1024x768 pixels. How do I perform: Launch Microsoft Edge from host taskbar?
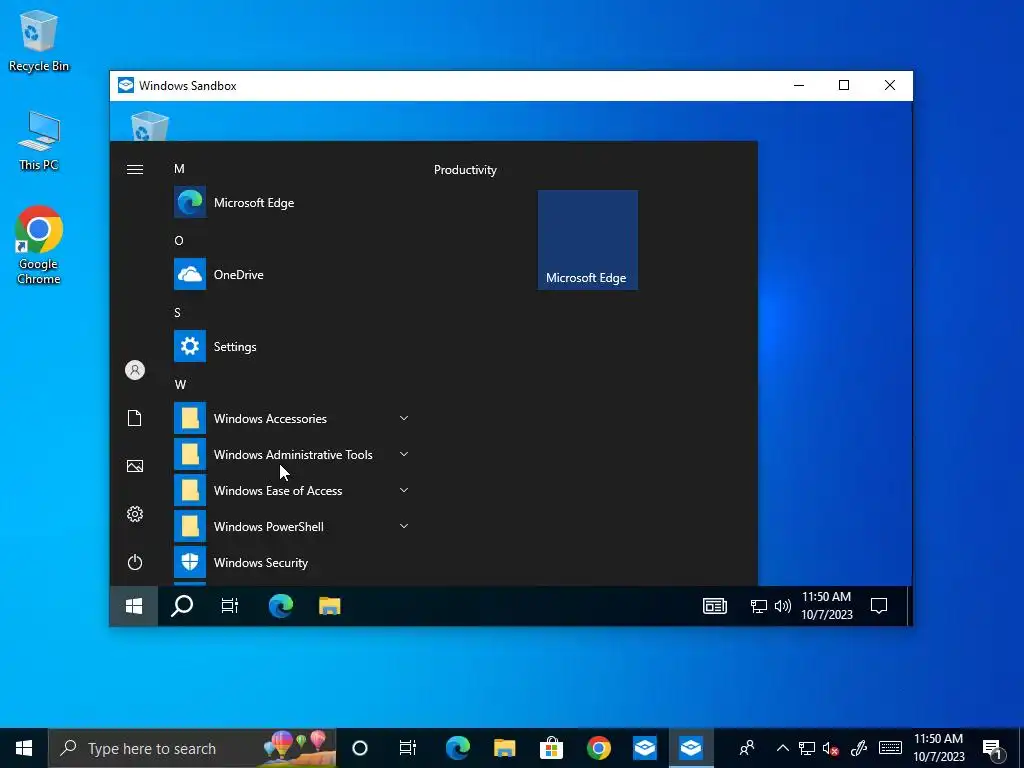tap(457, 748)
